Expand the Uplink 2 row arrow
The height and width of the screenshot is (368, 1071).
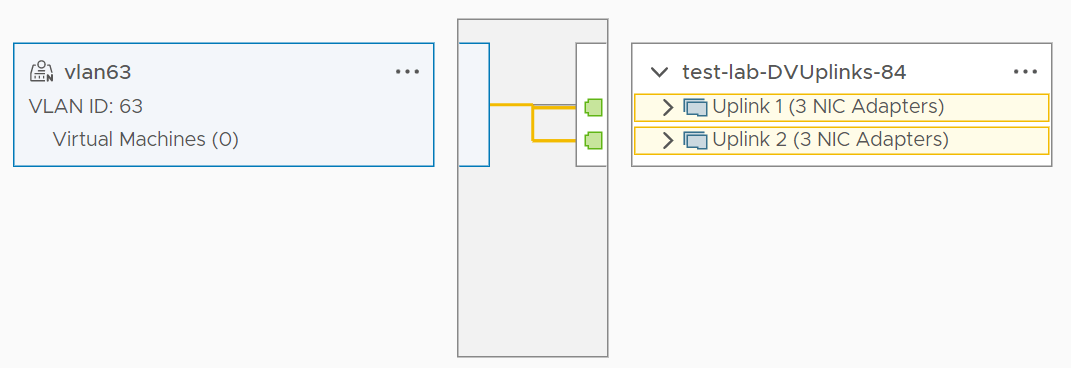coord(668,141)
